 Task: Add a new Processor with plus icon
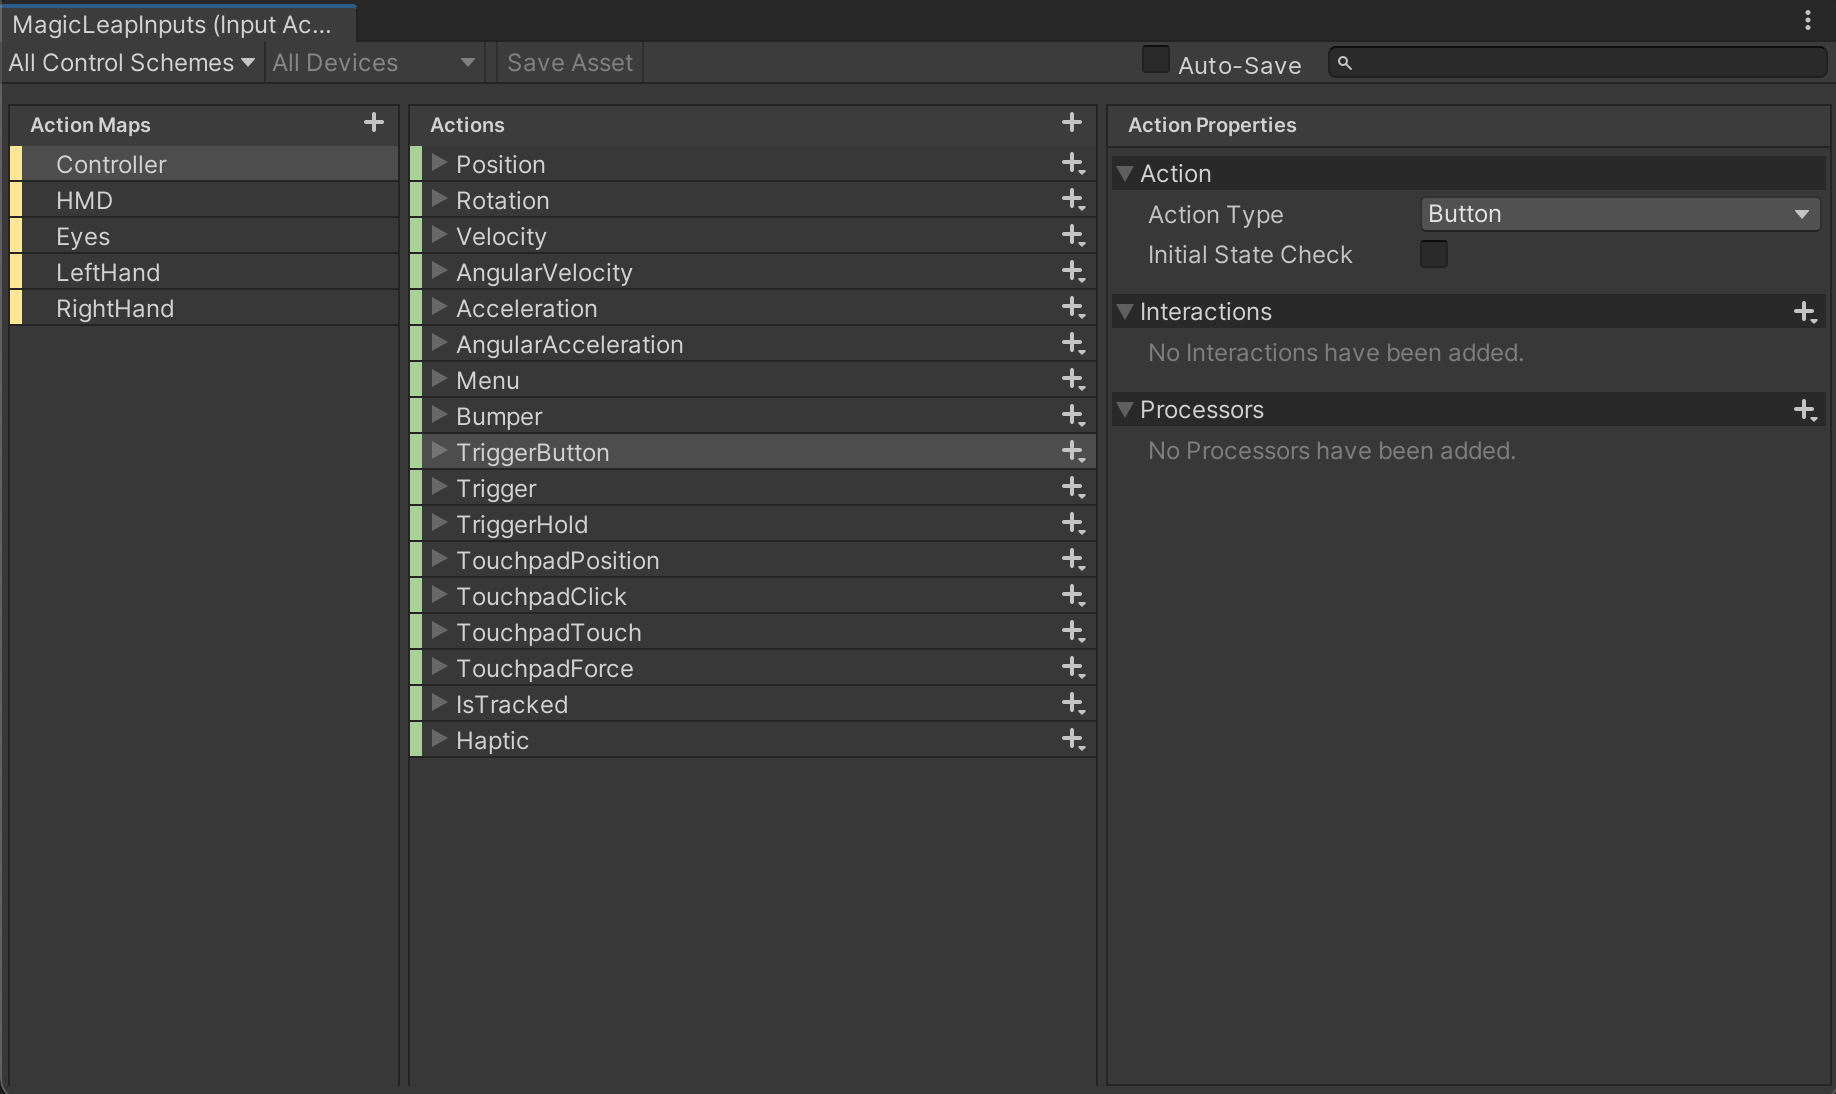coord(1804,410)
